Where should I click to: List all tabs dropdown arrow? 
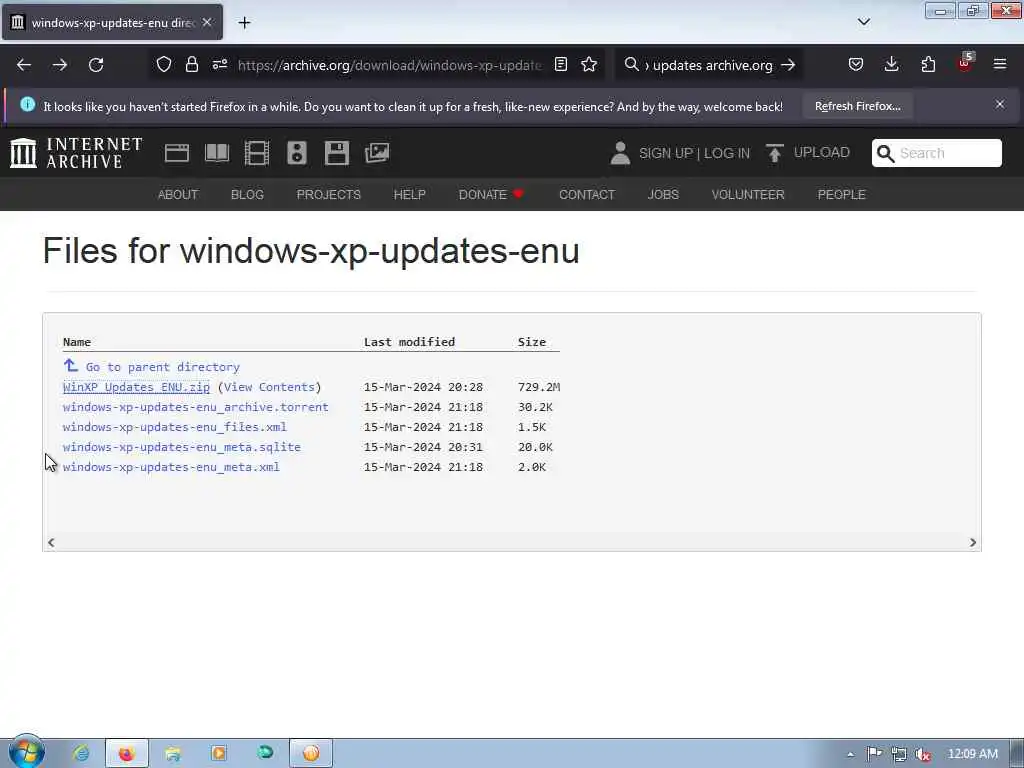(x=863, y=22)
